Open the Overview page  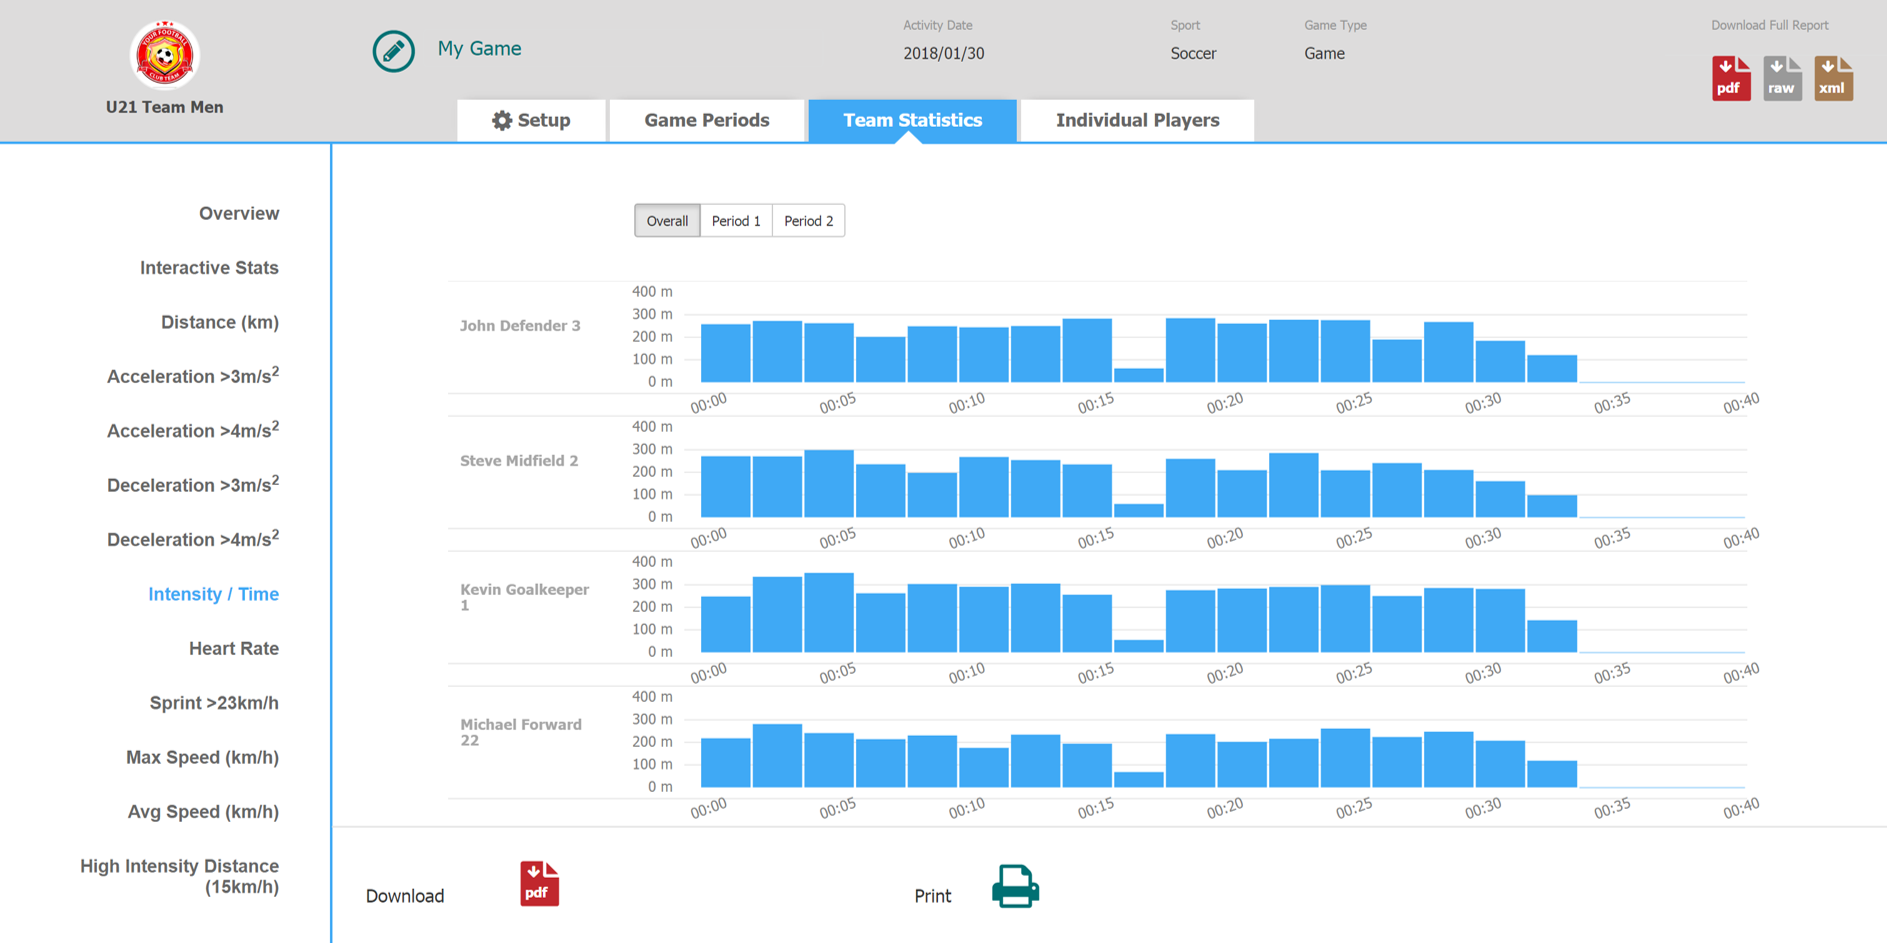(x=239, y=213)
